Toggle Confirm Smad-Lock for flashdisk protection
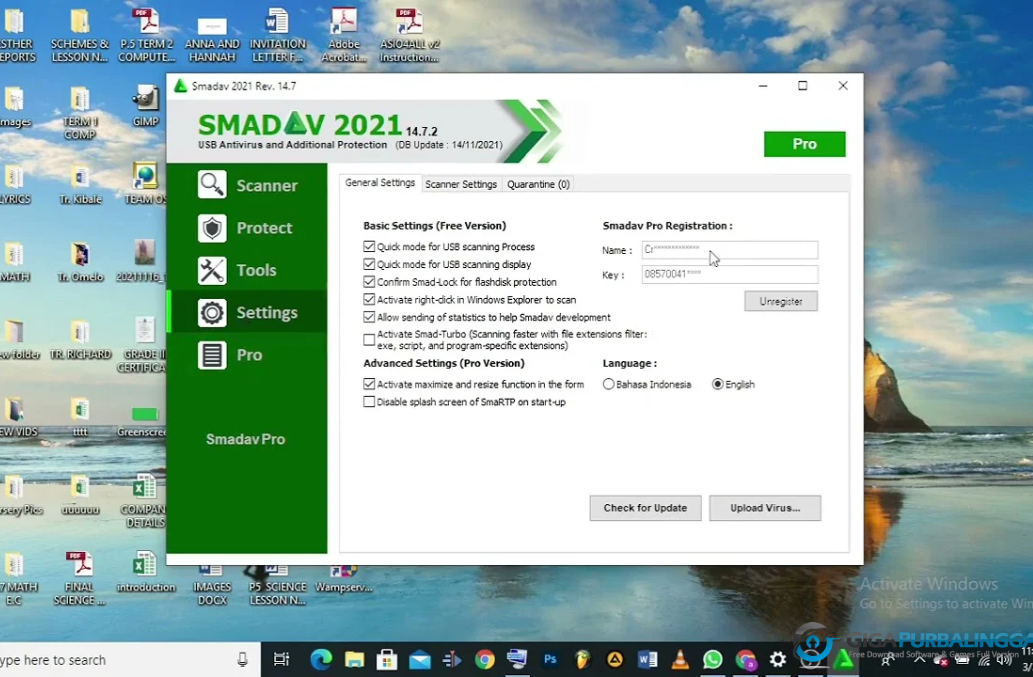 [x=369, y=282]
